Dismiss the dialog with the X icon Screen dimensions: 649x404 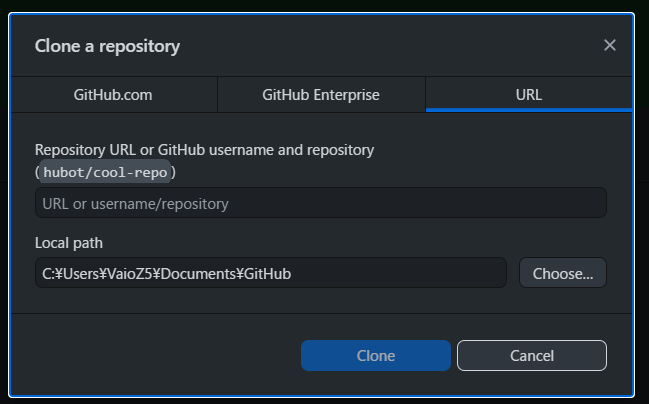[x=610, y=45]
